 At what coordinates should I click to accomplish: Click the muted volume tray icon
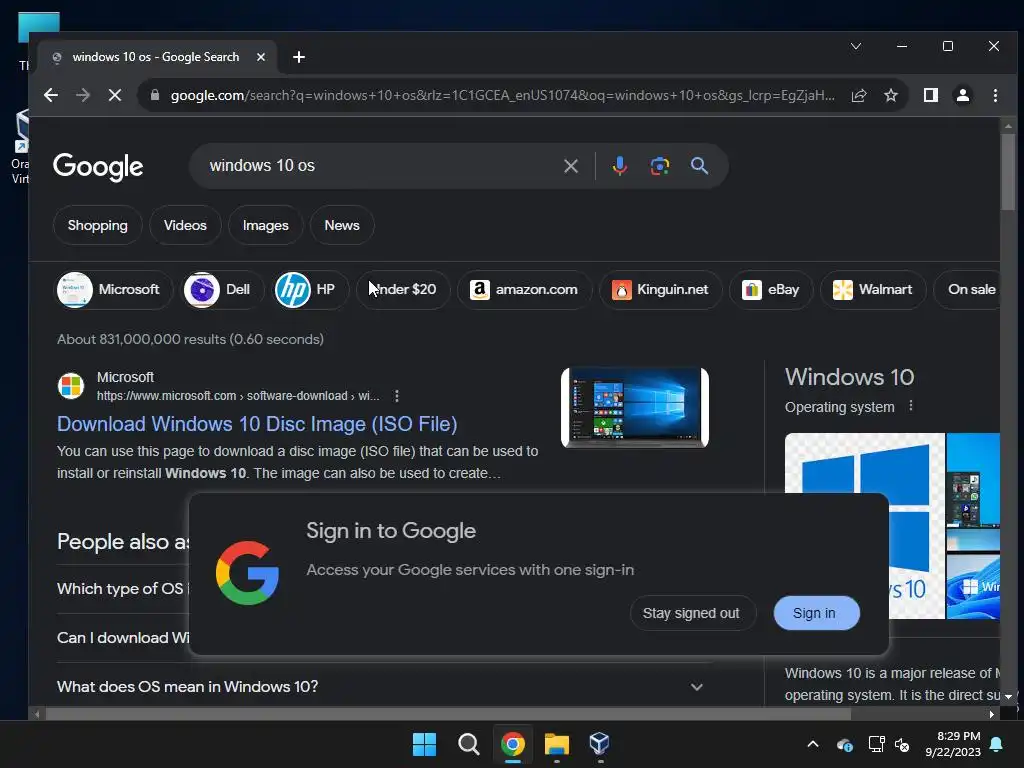(903, 744)
